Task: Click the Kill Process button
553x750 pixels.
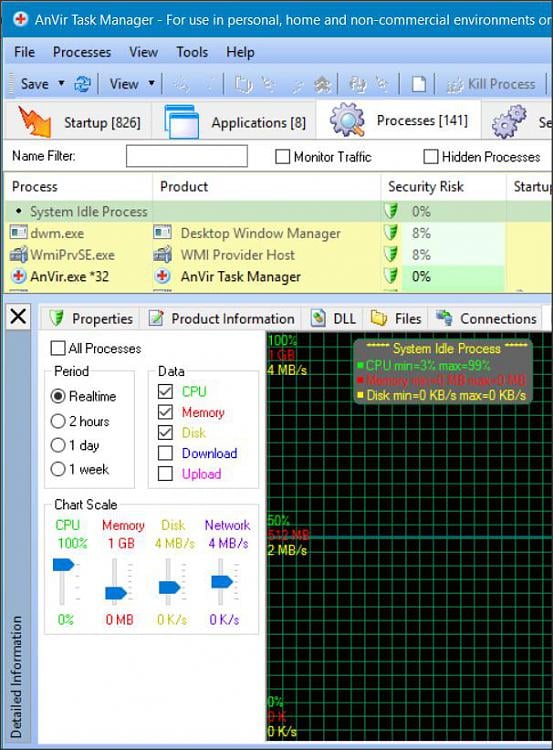Action: point(491,84)
